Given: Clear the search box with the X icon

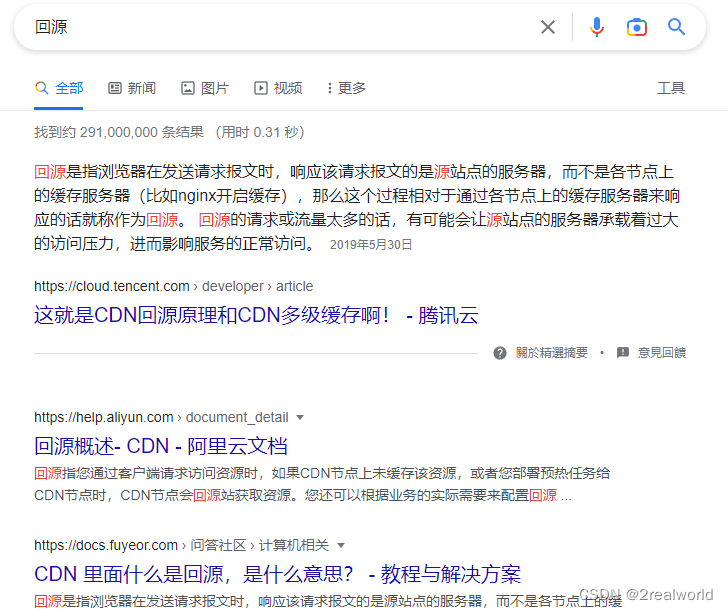Looking at the screenshot, I should coord(548,27).
